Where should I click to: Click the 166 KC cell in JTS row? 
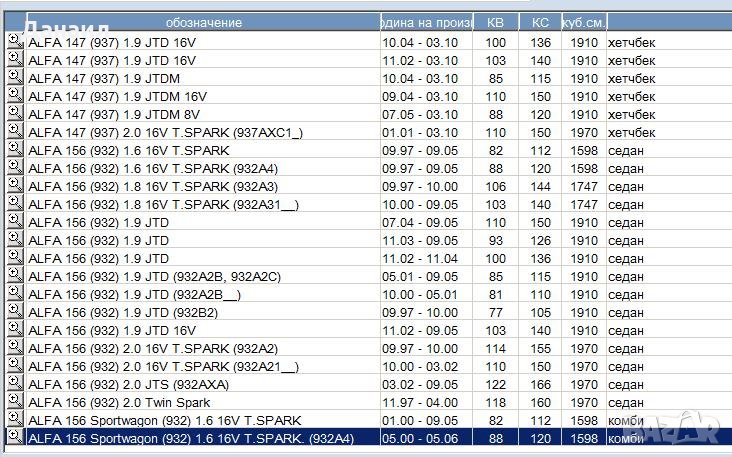(540, 384)
